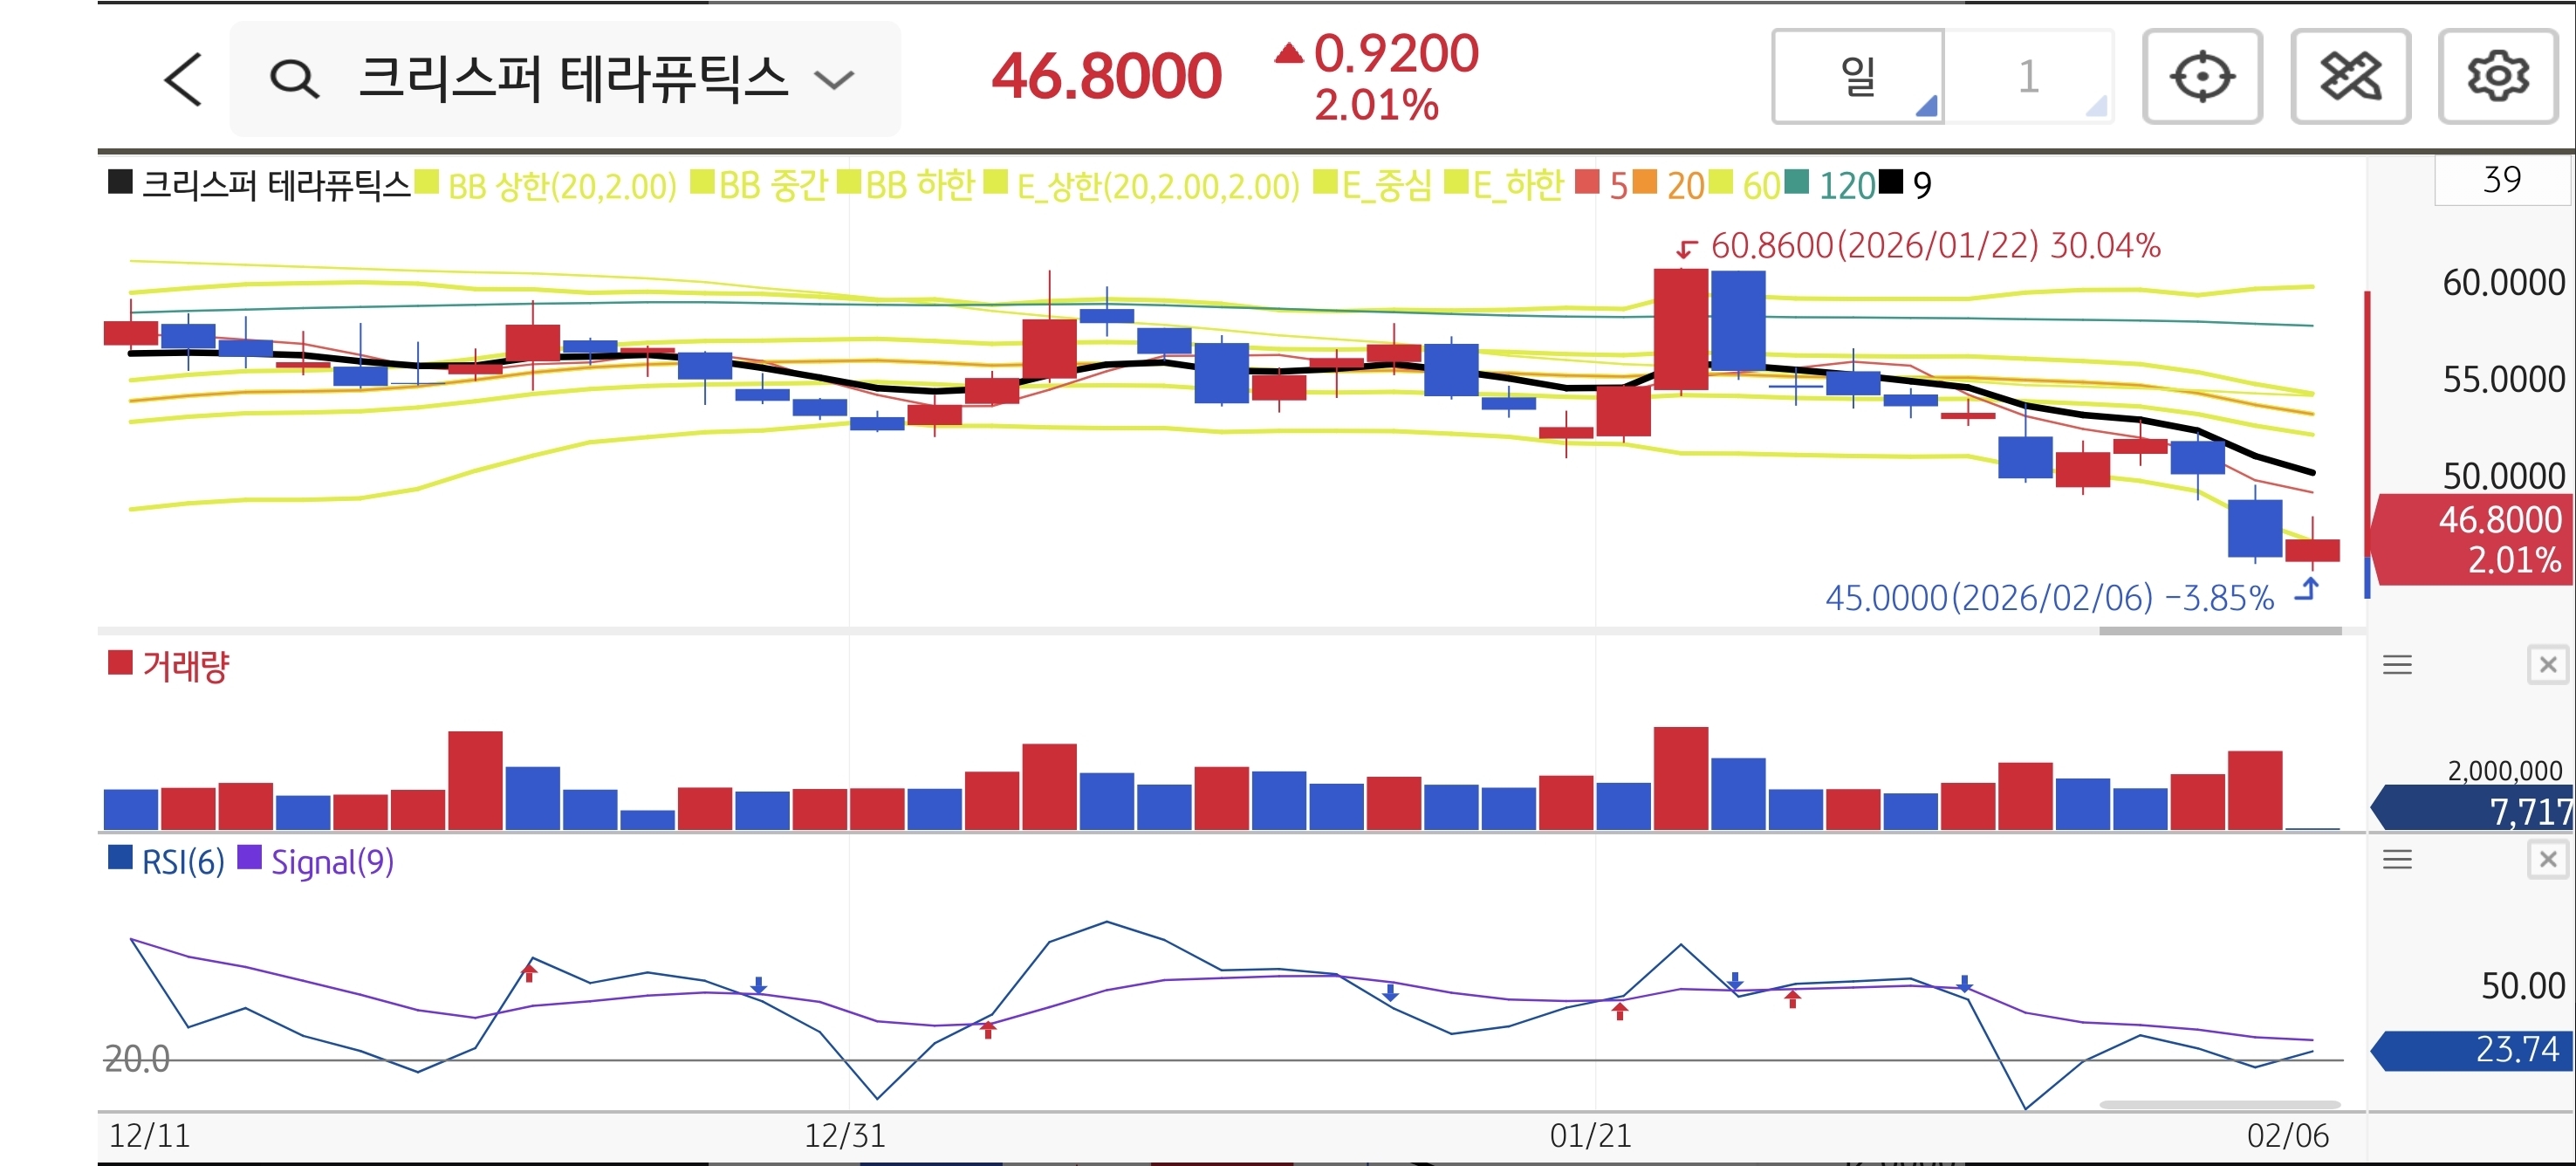The image size is (2576, 1166).
Task: Close the volume indicator panel
Action: click(2547, 665)
